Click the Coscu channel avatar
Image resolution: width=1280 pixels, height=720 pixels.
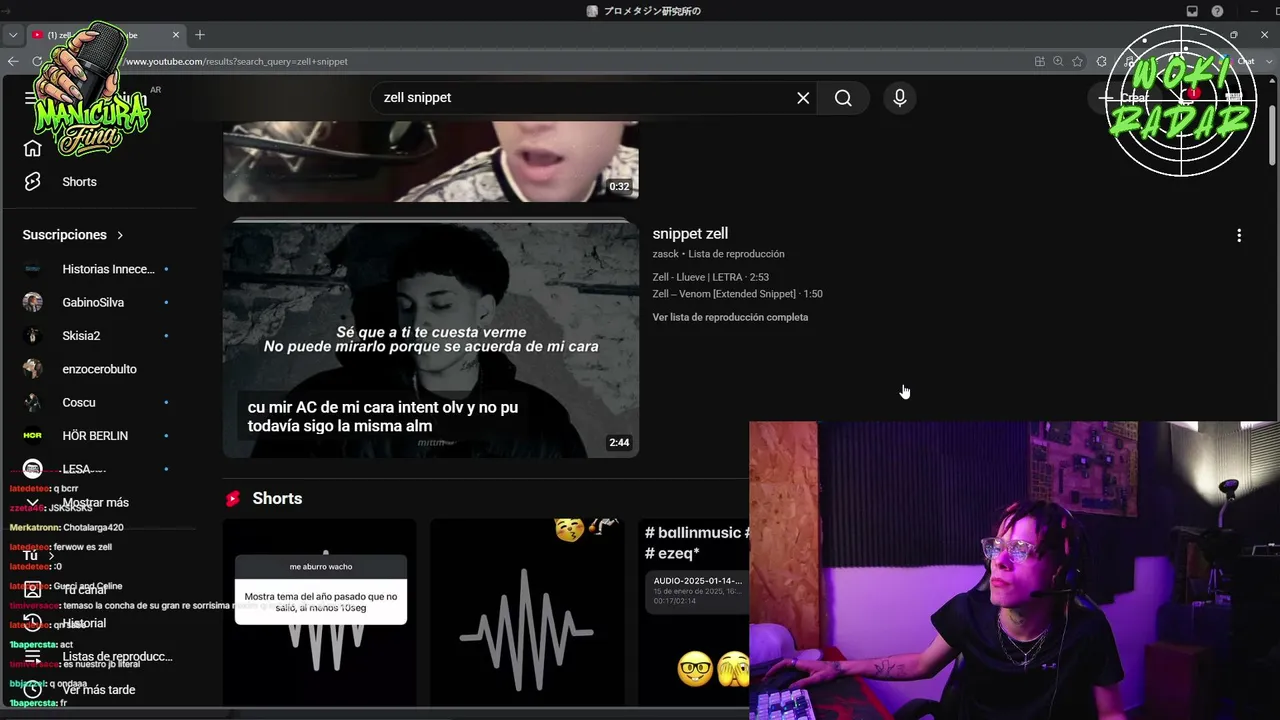pyautogui.click(x=32, y=402)
